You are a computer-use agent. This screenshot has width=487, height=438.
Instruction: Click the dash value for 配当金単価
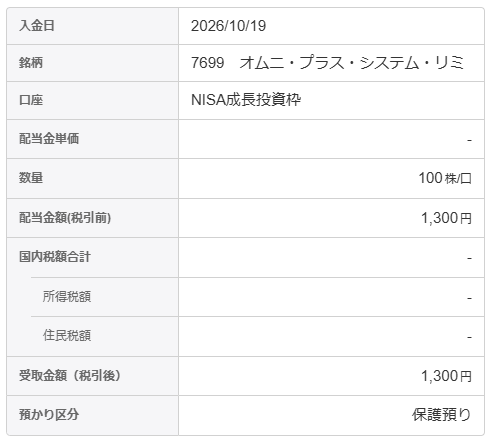(469, 140)
